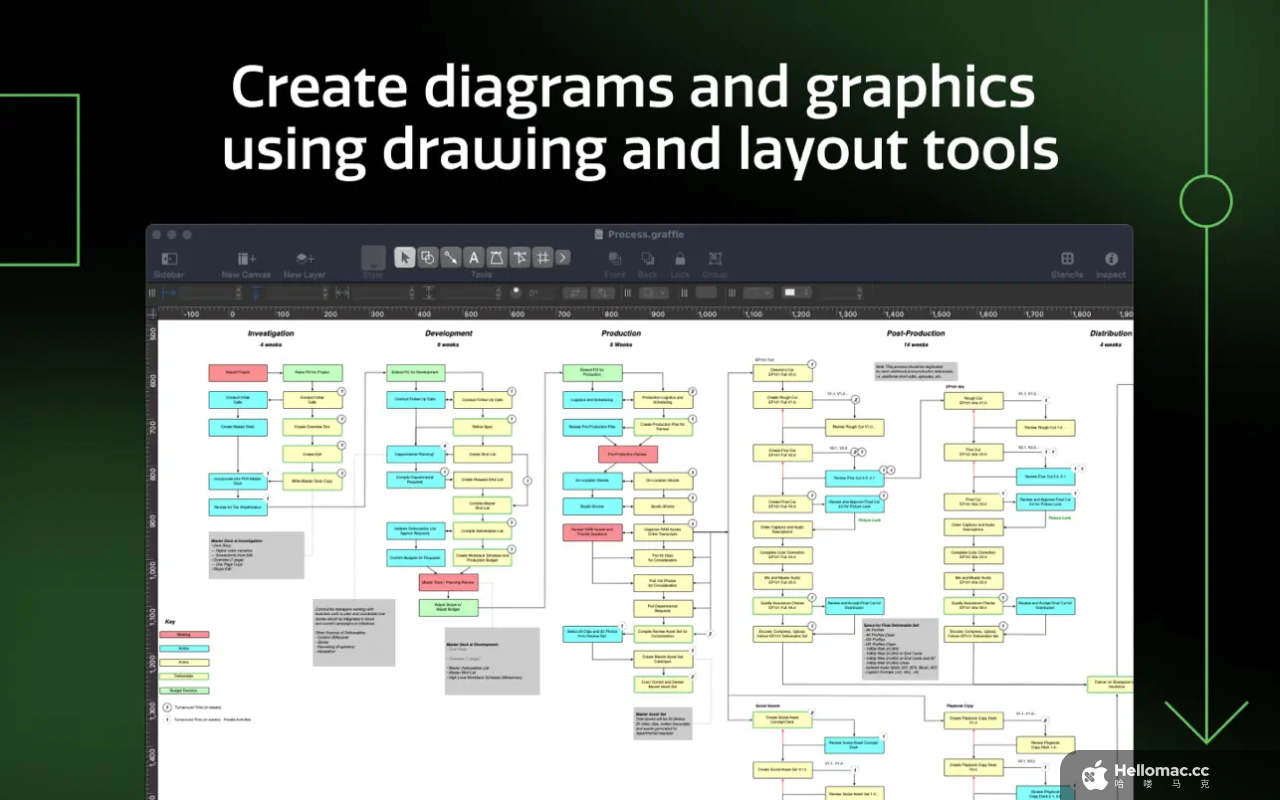The width and height of the screenshot is (1280, 800).
Task: Select the Confirm Budgets for Requests box
Action: pyautogui.click(x=416, y=558)
